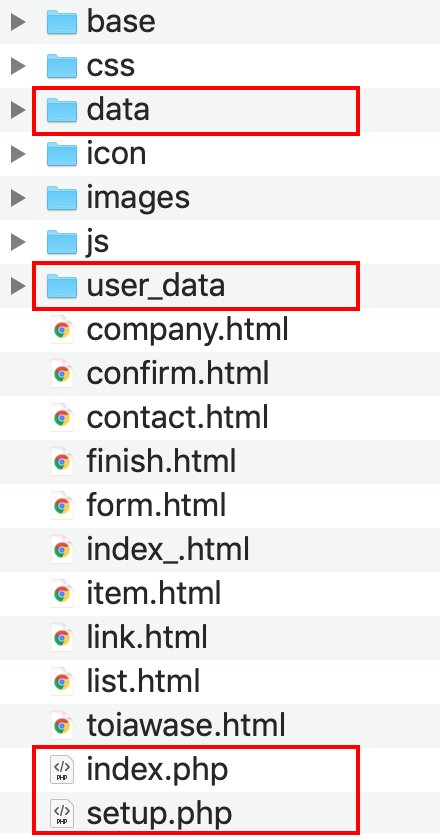440x840 pixels.
Task: Click the Chrome icon beside confirm.html
Action: coord(62,374)
